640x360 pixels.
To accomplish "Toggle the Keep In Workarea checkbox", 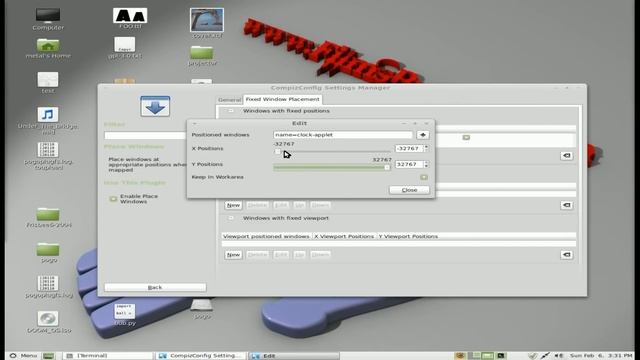I will point(424,177).
